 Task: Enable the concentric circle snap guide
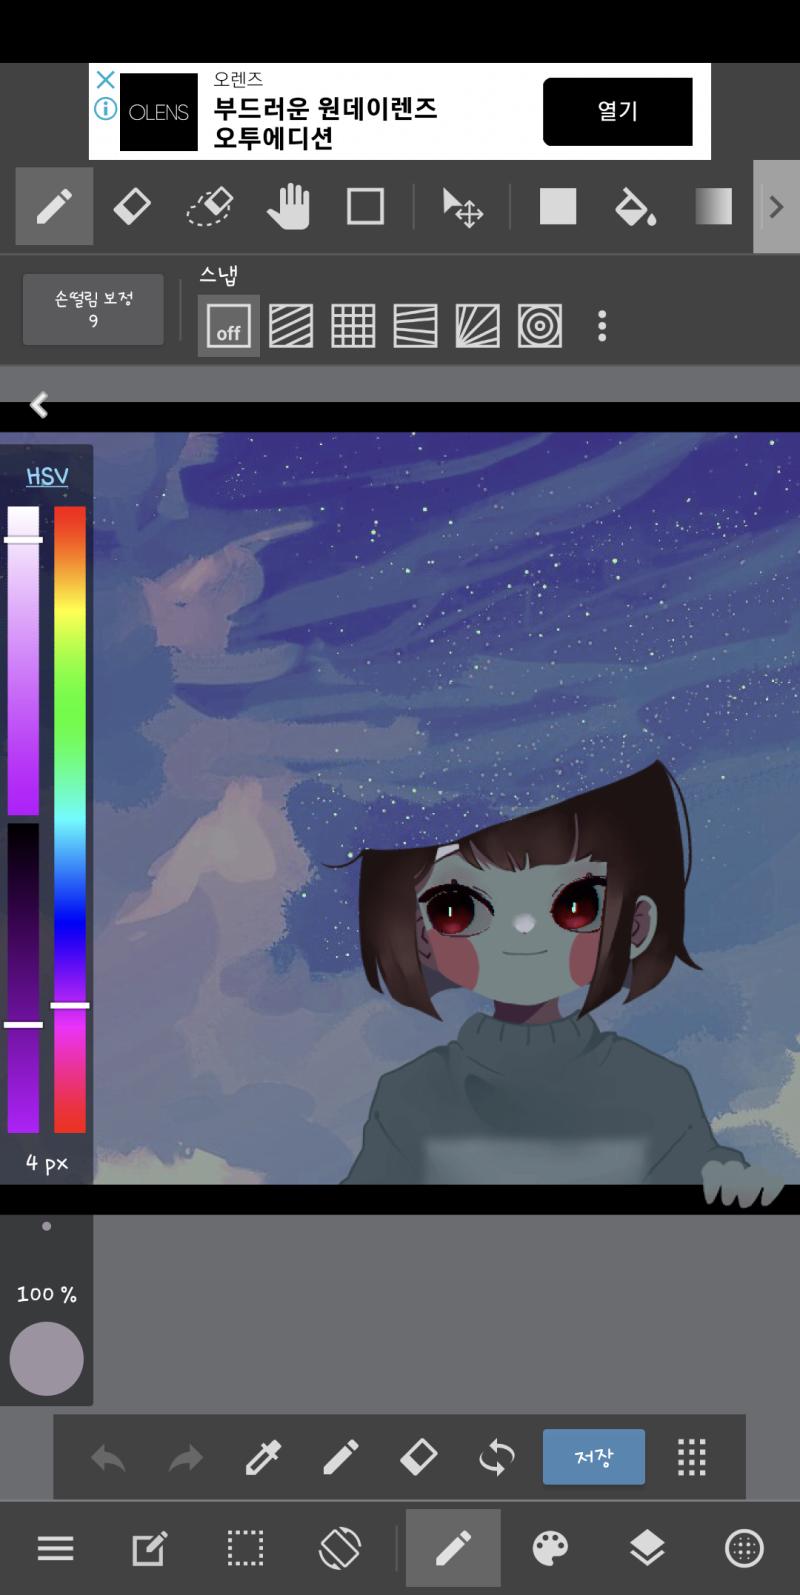(x=540, y=326)
